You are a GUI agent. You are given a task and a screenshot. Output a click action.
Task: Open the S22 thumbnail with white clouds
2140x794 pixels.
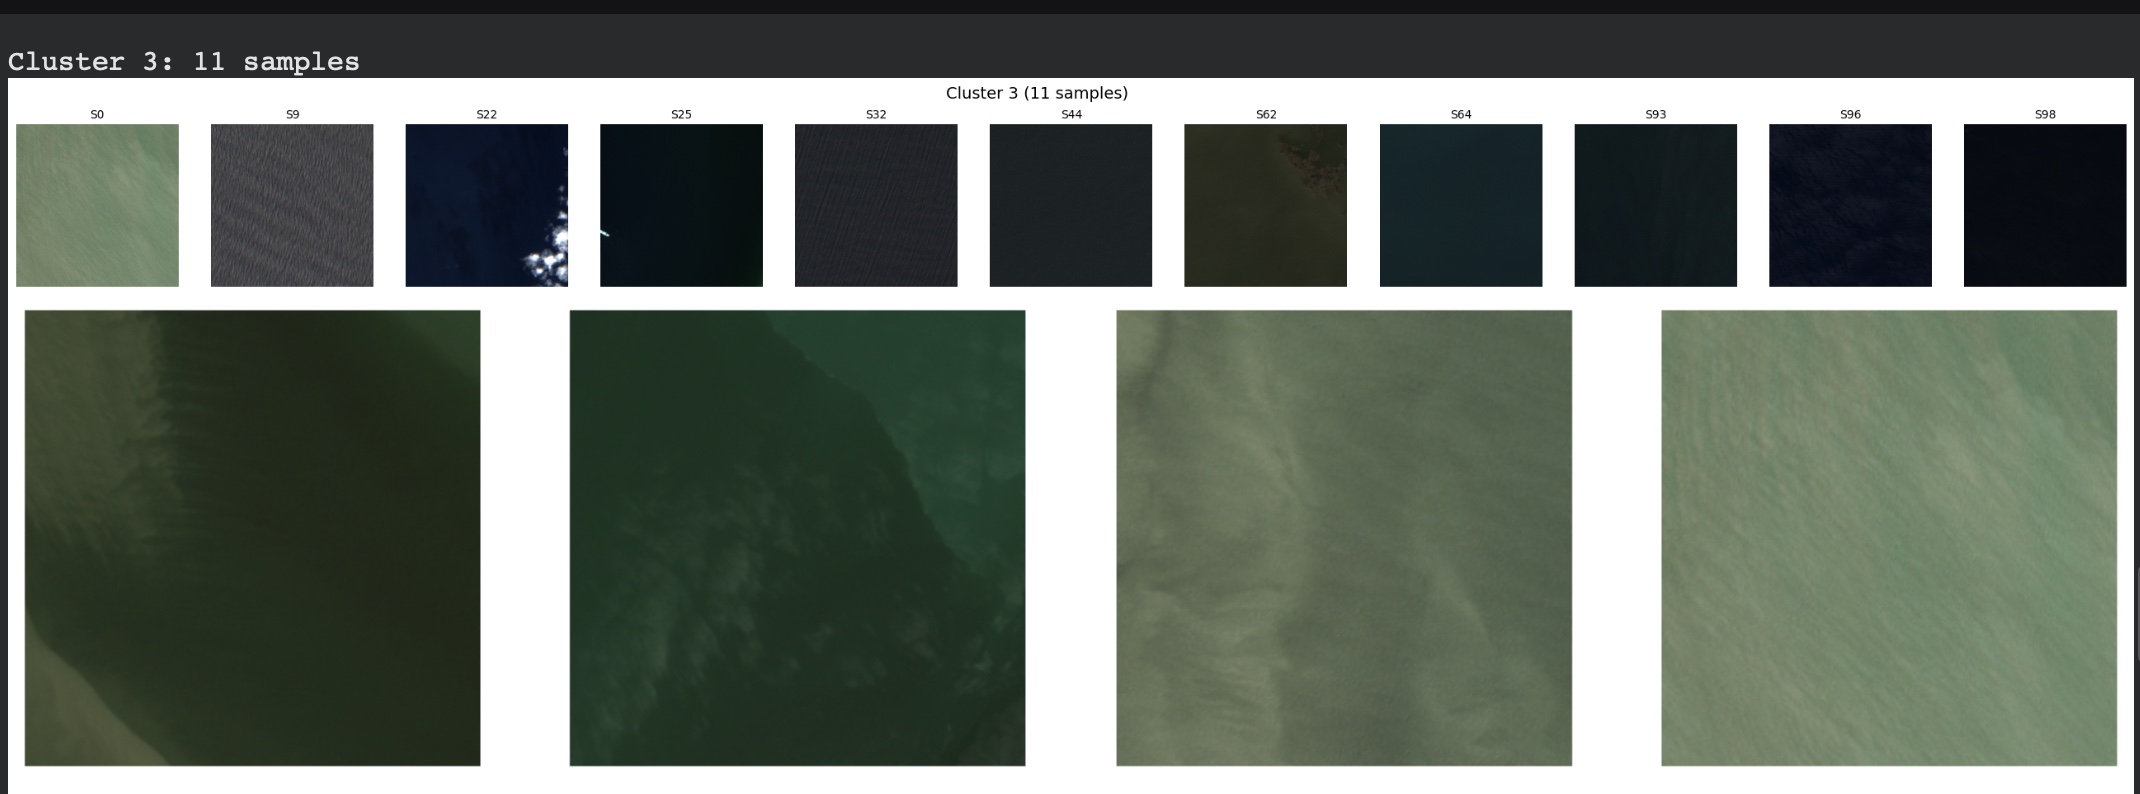486,205
